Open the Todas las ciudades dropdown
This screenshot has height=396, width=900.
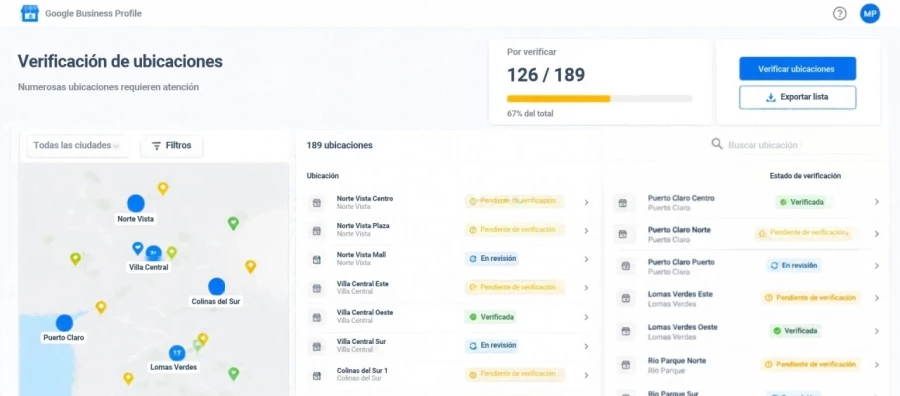[77, 146]
